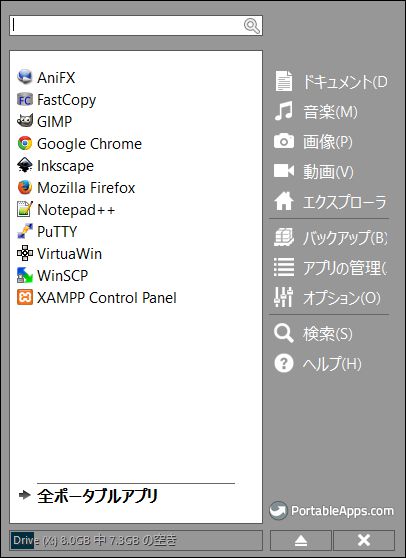Choose アプリの管理 menu item
Image resolution: width=406 pixels, height=558 pixels.
tap(344, 268)
